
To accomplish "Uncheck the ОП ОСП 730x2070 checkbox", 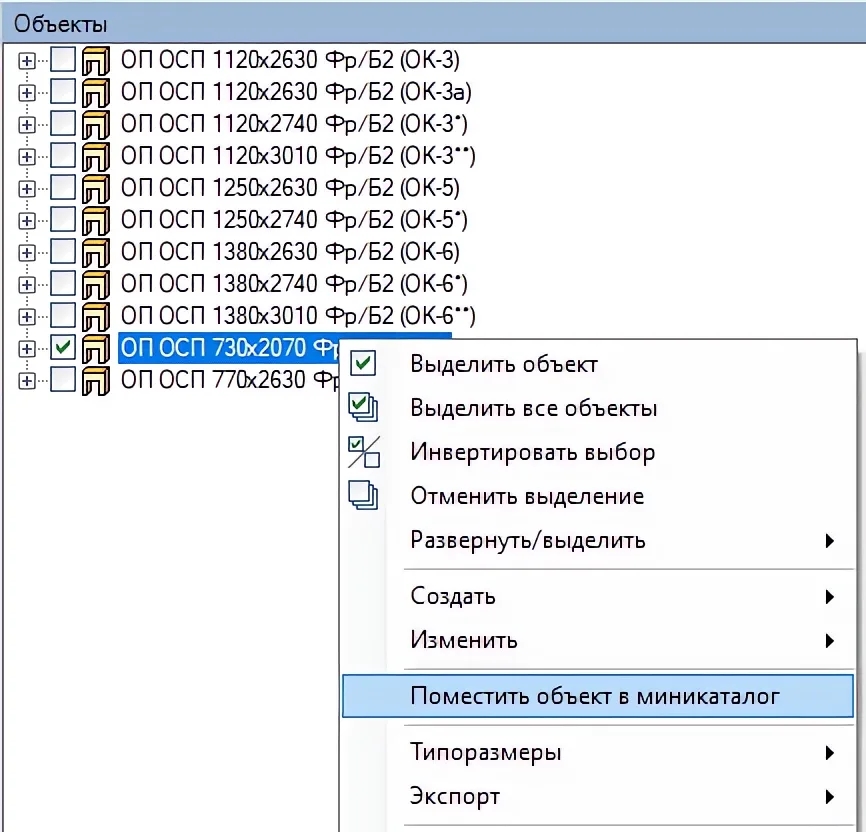I will click(x=63, y=348).
